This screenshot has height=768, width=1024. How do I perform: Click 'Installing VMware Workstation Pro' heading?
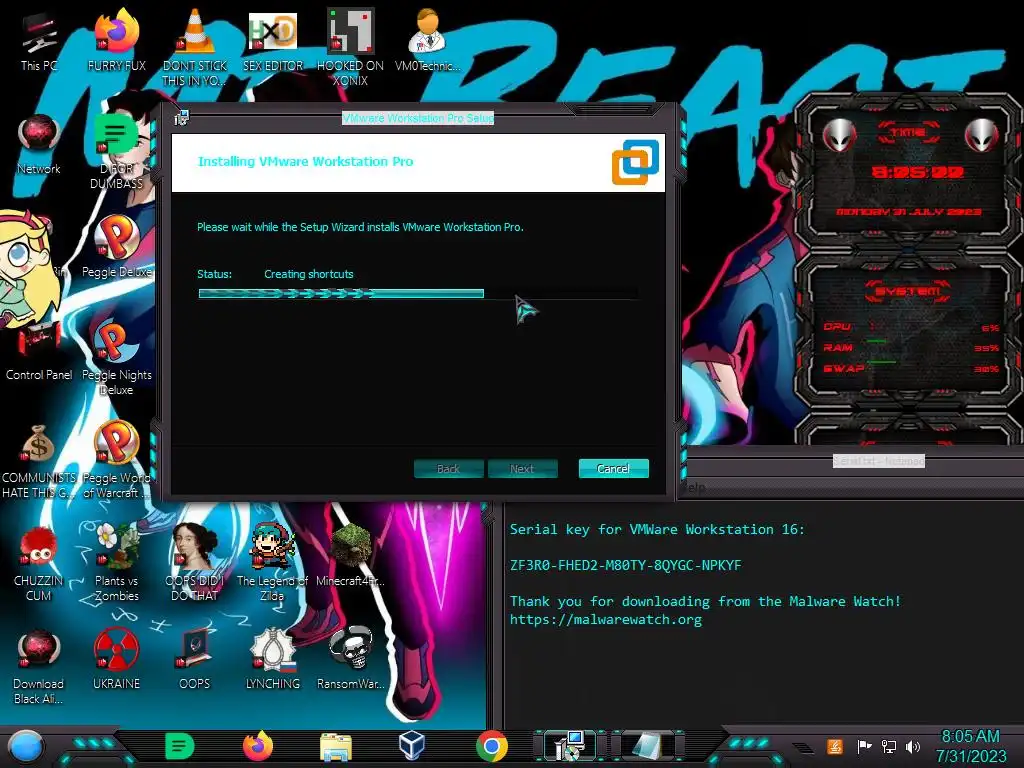[x=306, y=161]
